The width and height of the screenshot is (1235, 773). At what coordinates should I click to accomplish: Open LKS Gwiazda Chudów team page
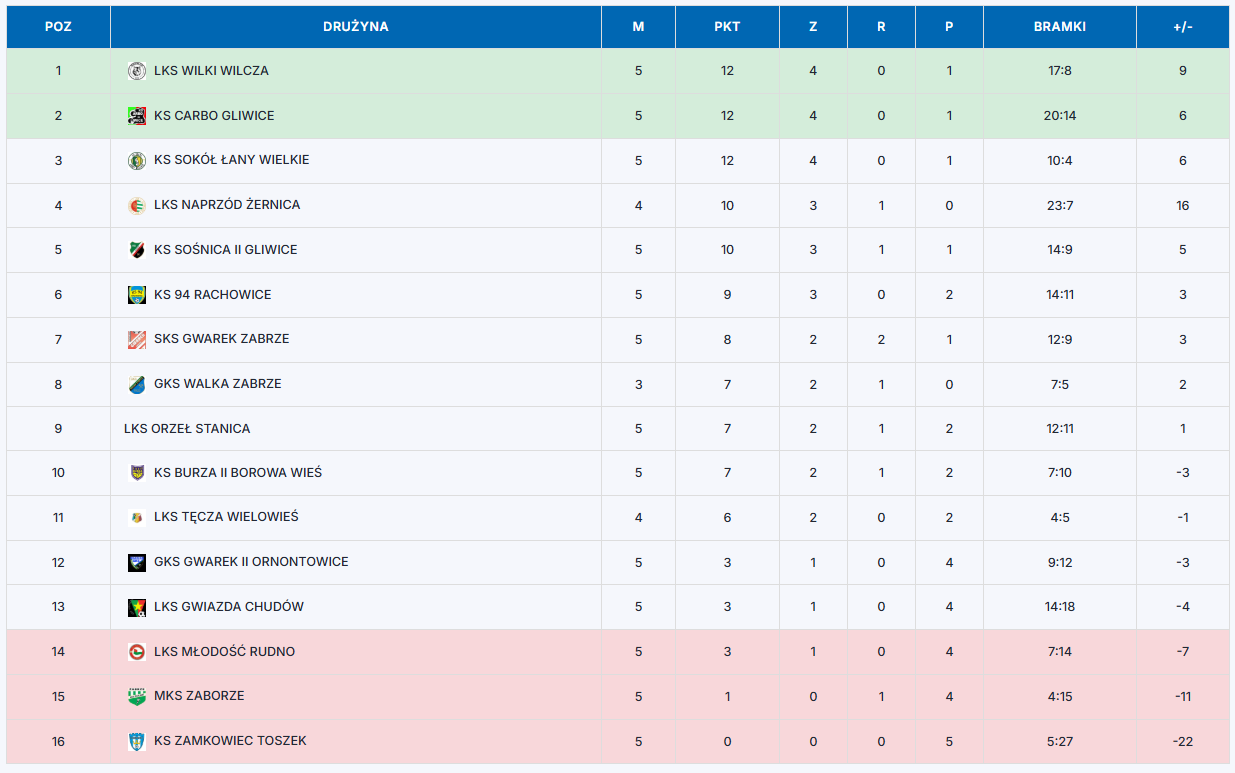pyautogui.click(x=229, y=607)
